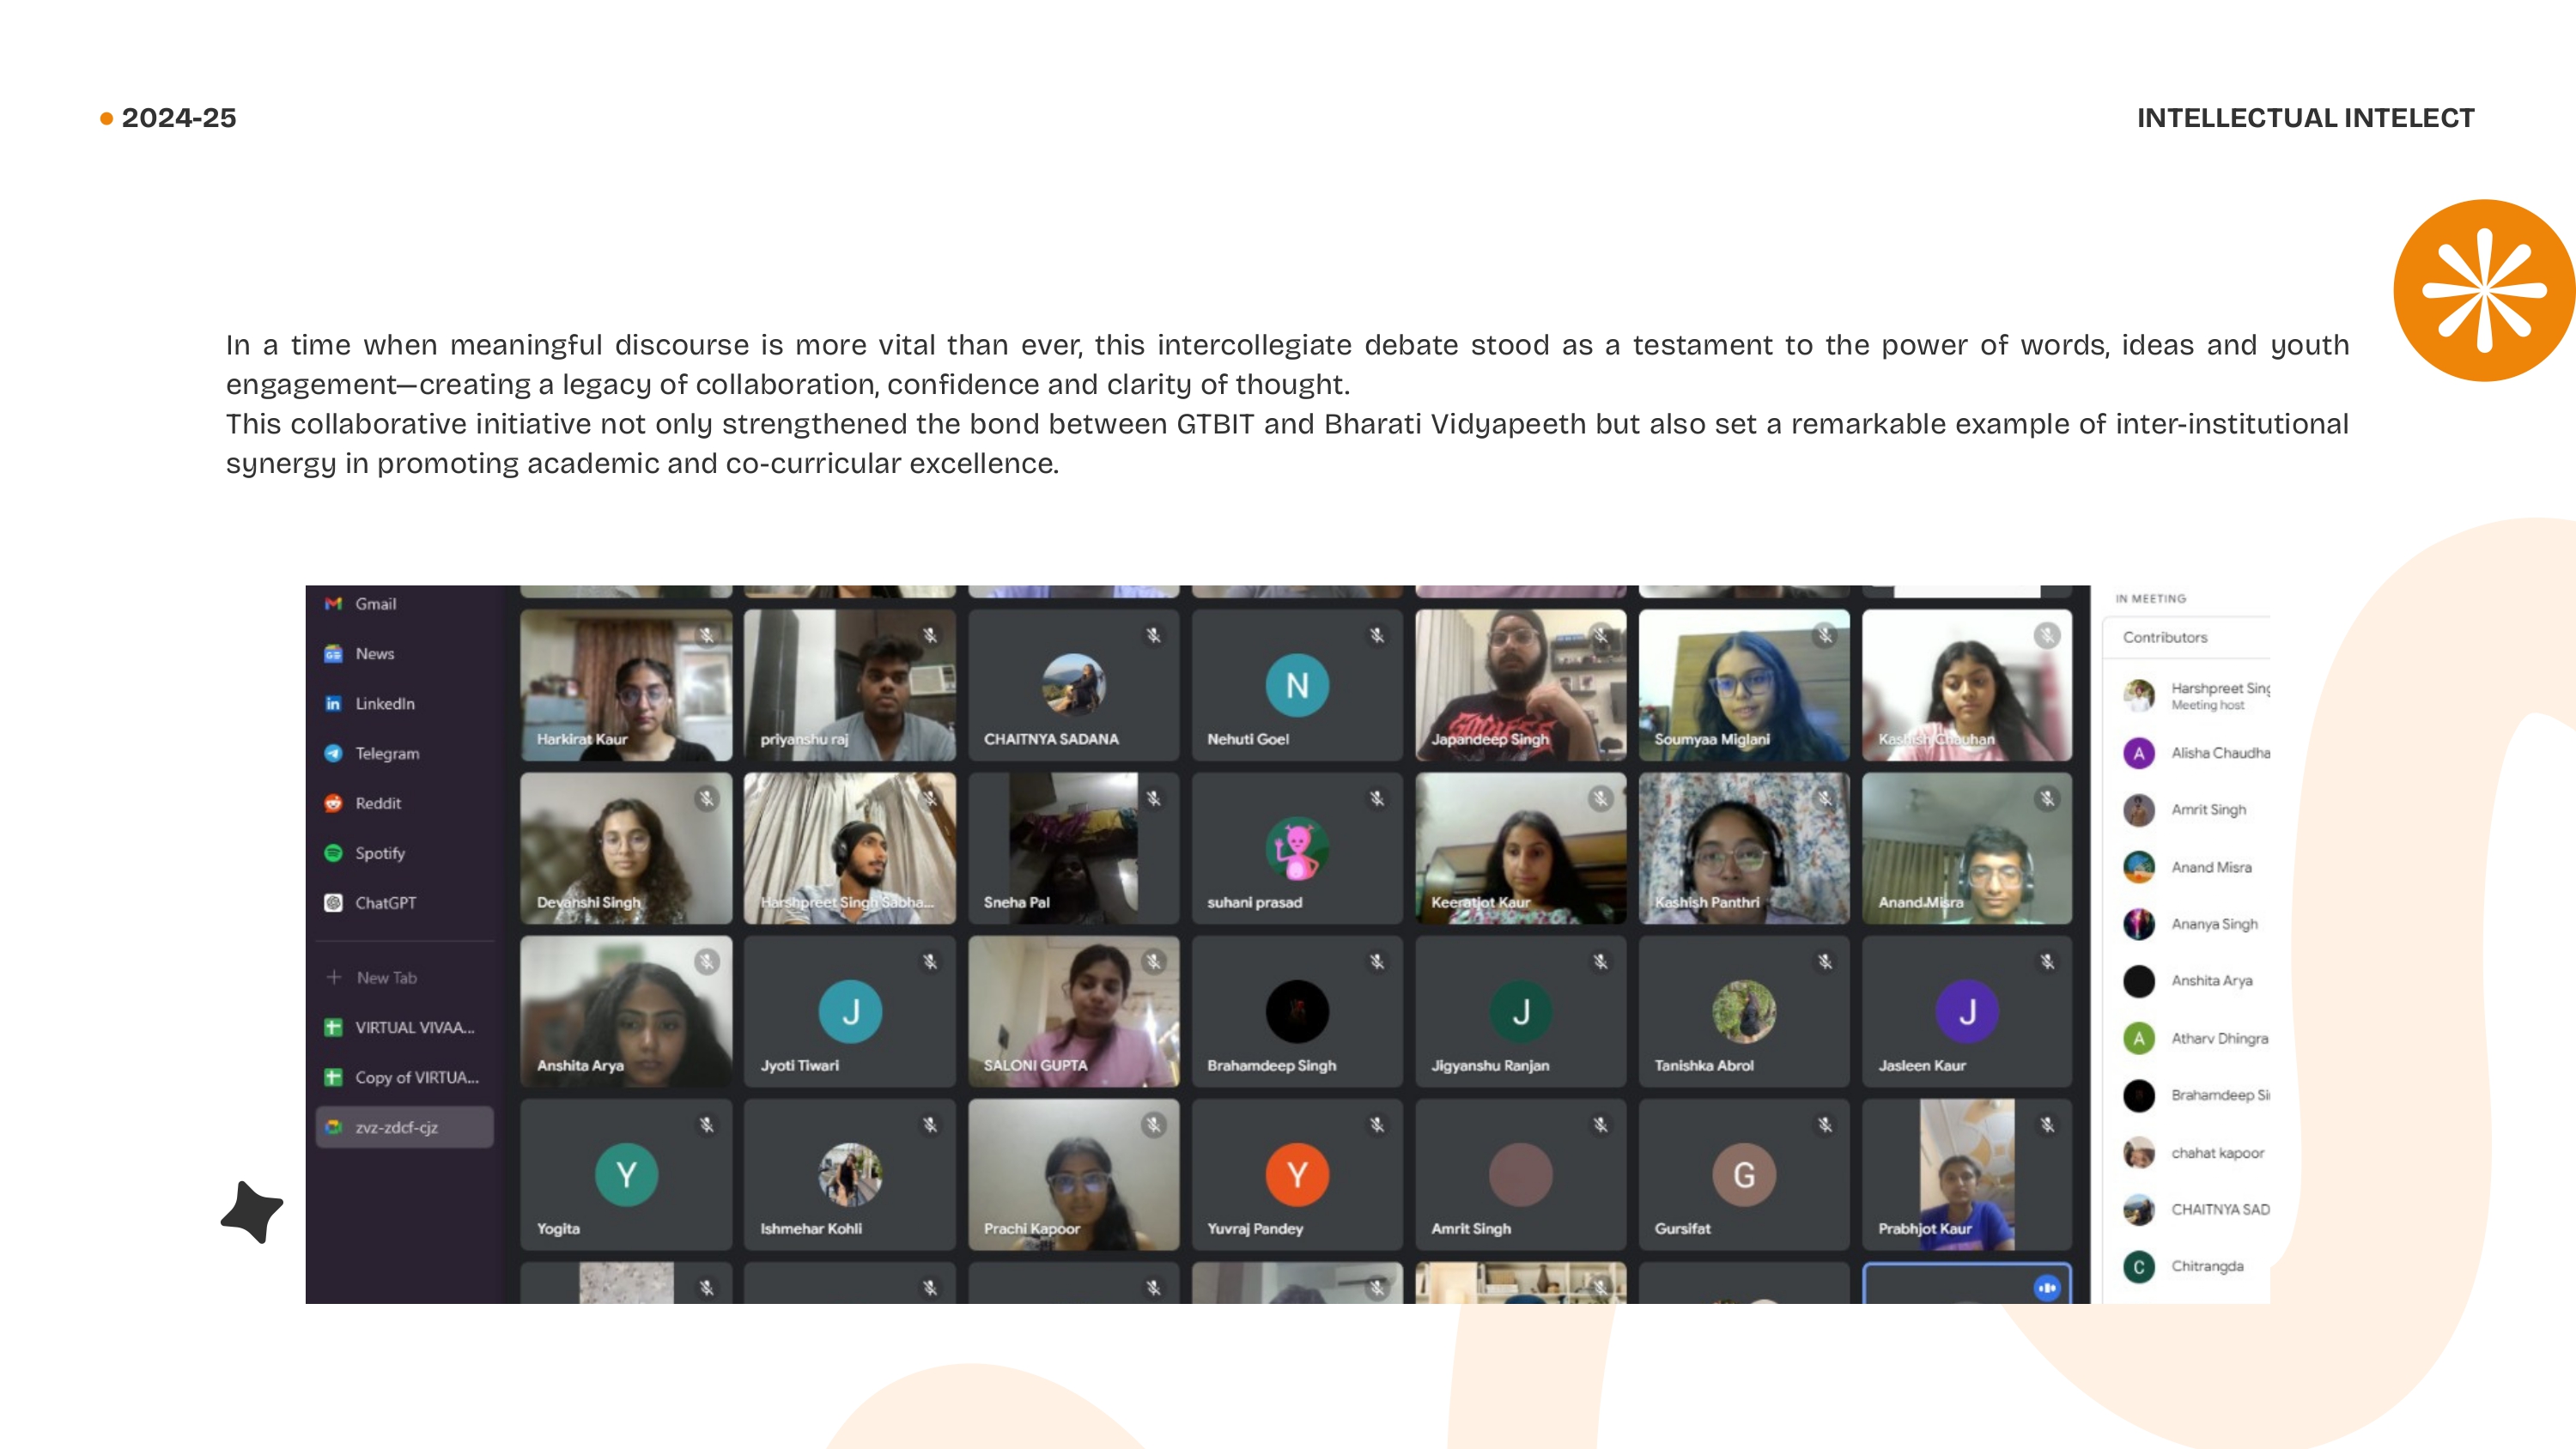Image resolution: width=2576 pixels, height=1449 pixels.
Task: Click the muted mic icon on Soumyaa Miglani tile
Action: [1825, 635]
